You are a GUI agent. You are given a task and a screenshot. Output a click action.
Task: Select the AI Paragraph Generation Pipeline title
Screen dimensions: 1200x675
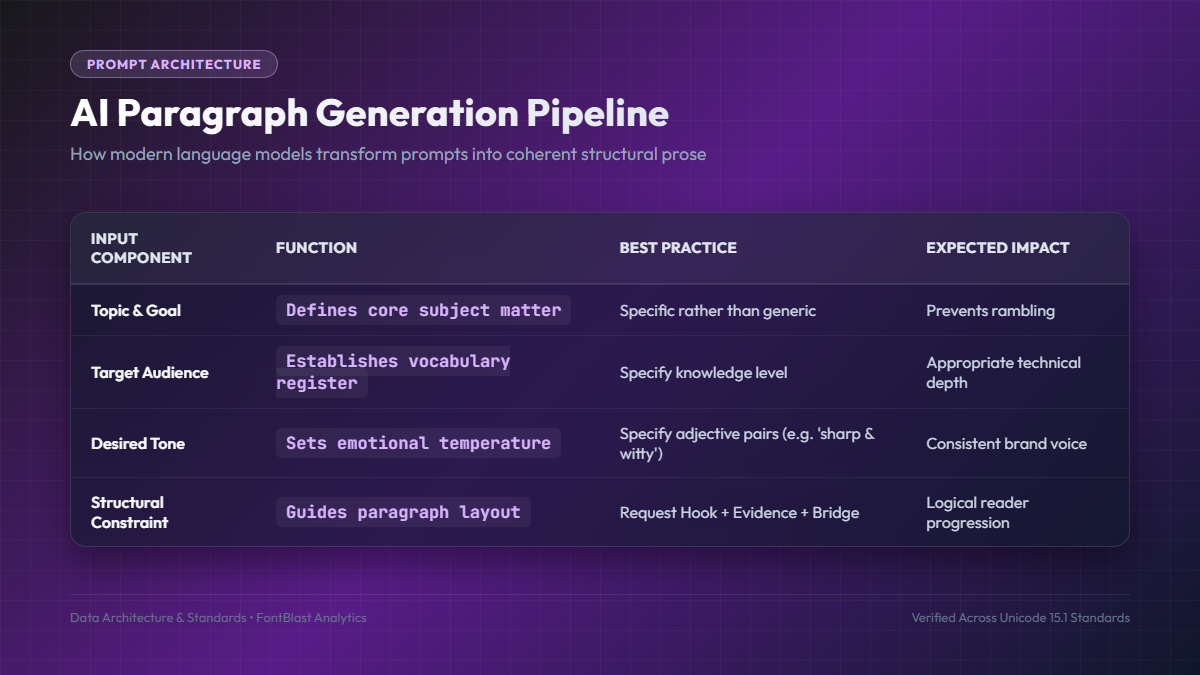(x=369, y=113)
